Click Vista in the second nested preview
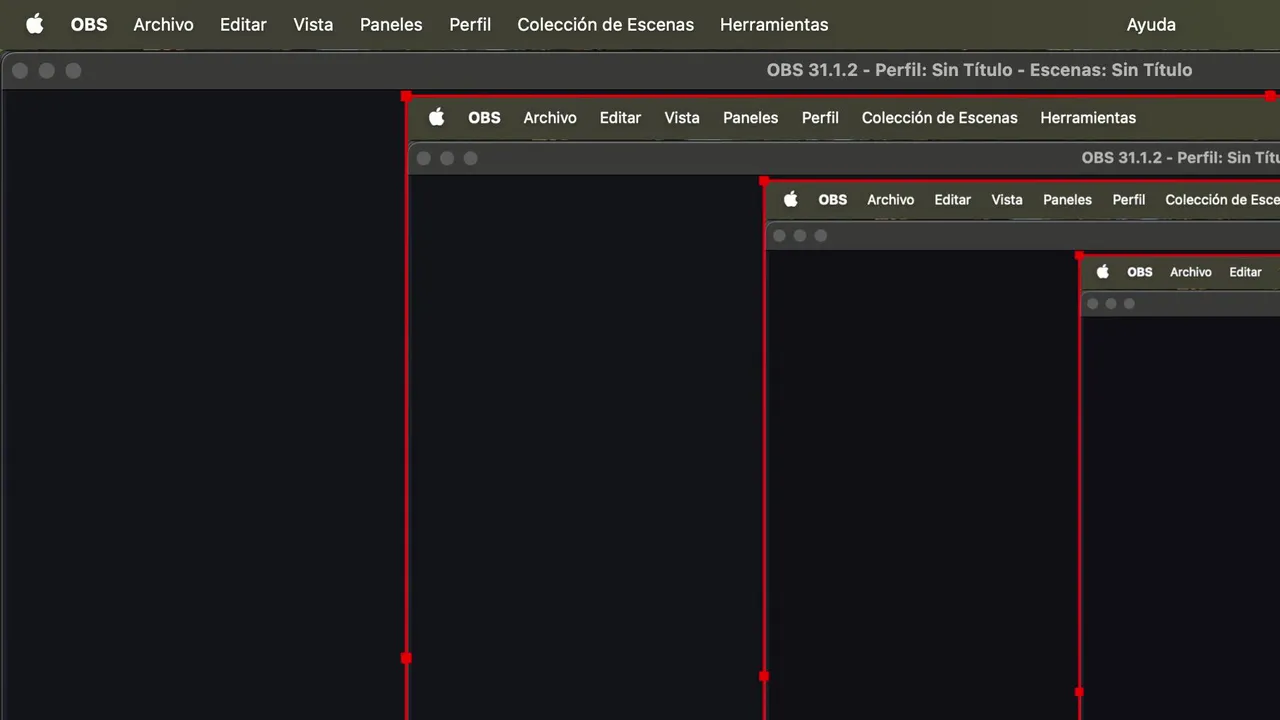Image resolution: width=1280 pixels, height=720 pixels. click(x=1007, y=200)
